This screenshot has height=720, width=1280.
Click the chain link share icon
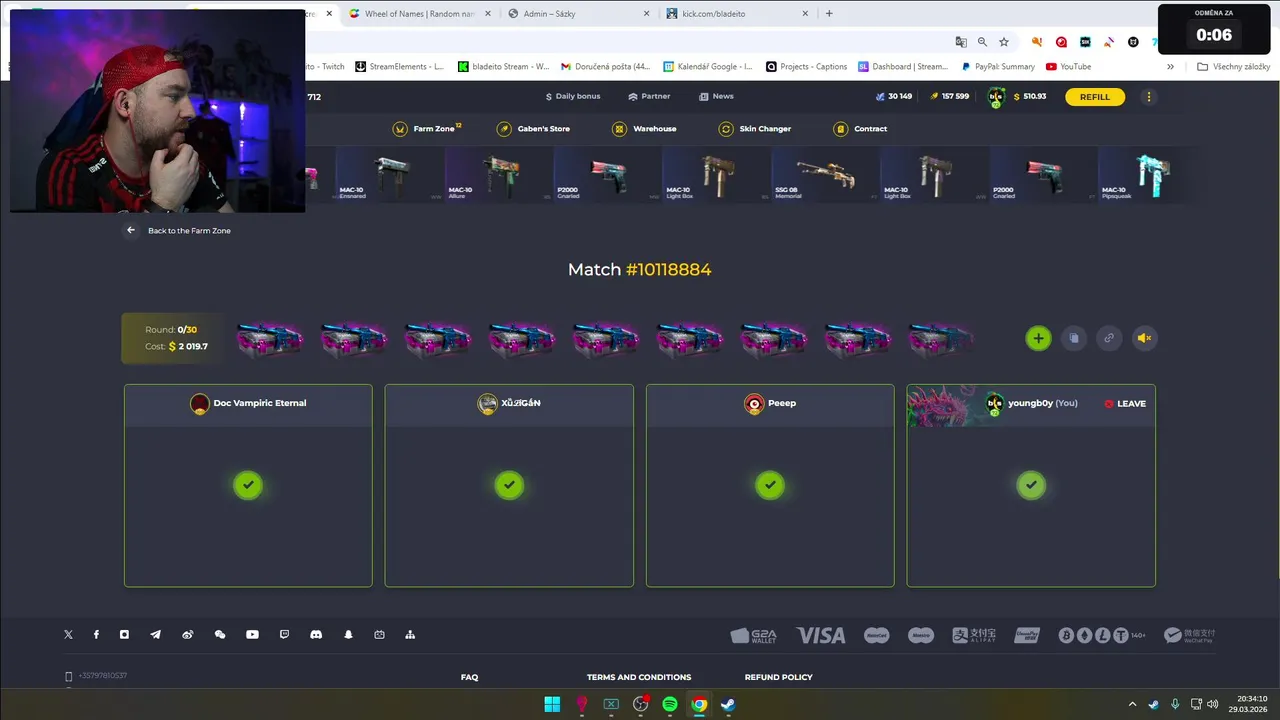tap(1109, 338)
